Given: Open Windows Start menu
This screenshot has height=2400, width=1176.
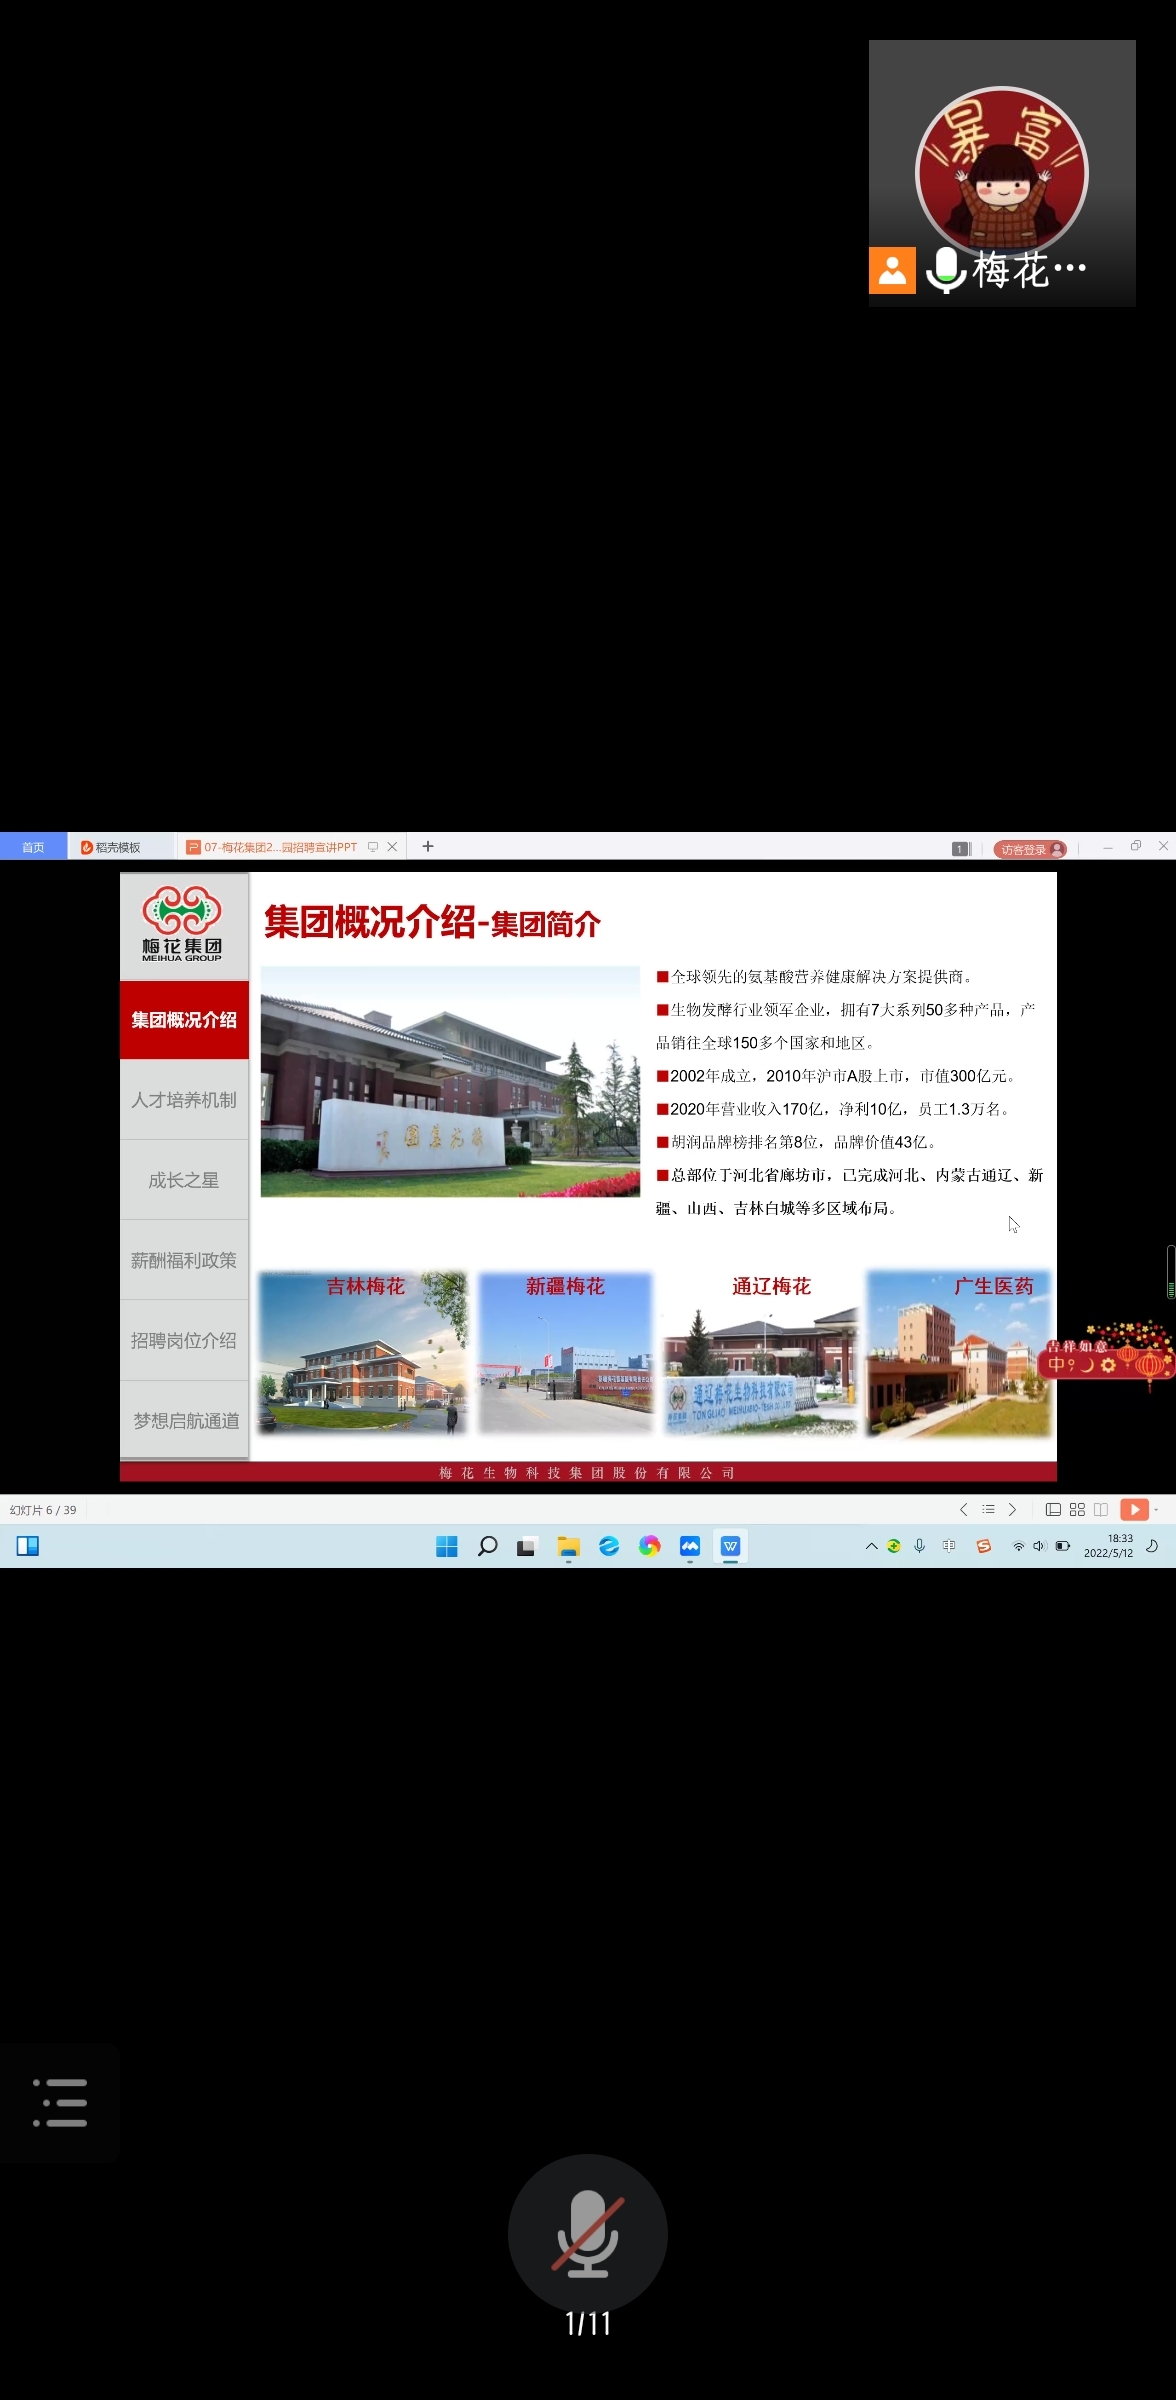Looking at the screenshot, I should [447, 1546].
